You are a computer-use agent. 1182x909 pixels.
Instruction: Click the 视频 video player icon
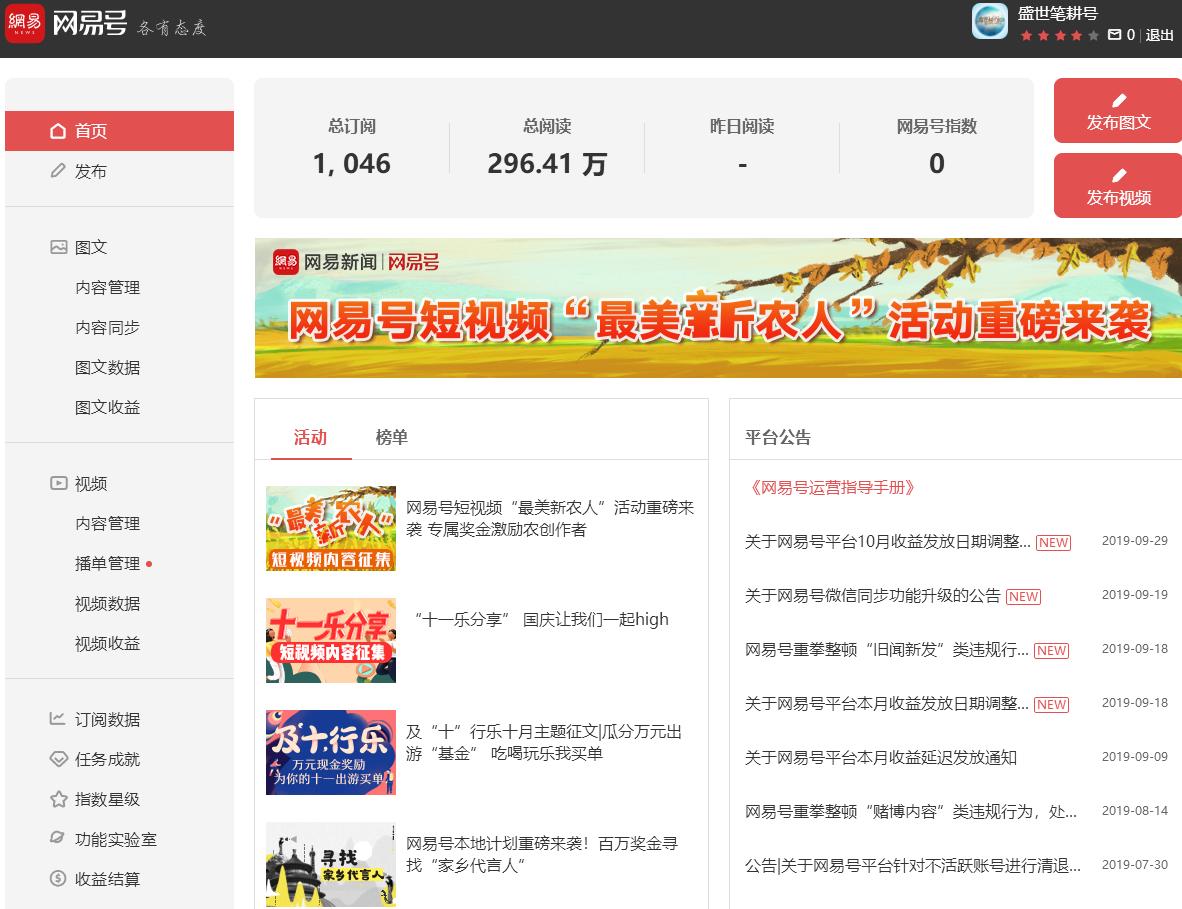58,483
